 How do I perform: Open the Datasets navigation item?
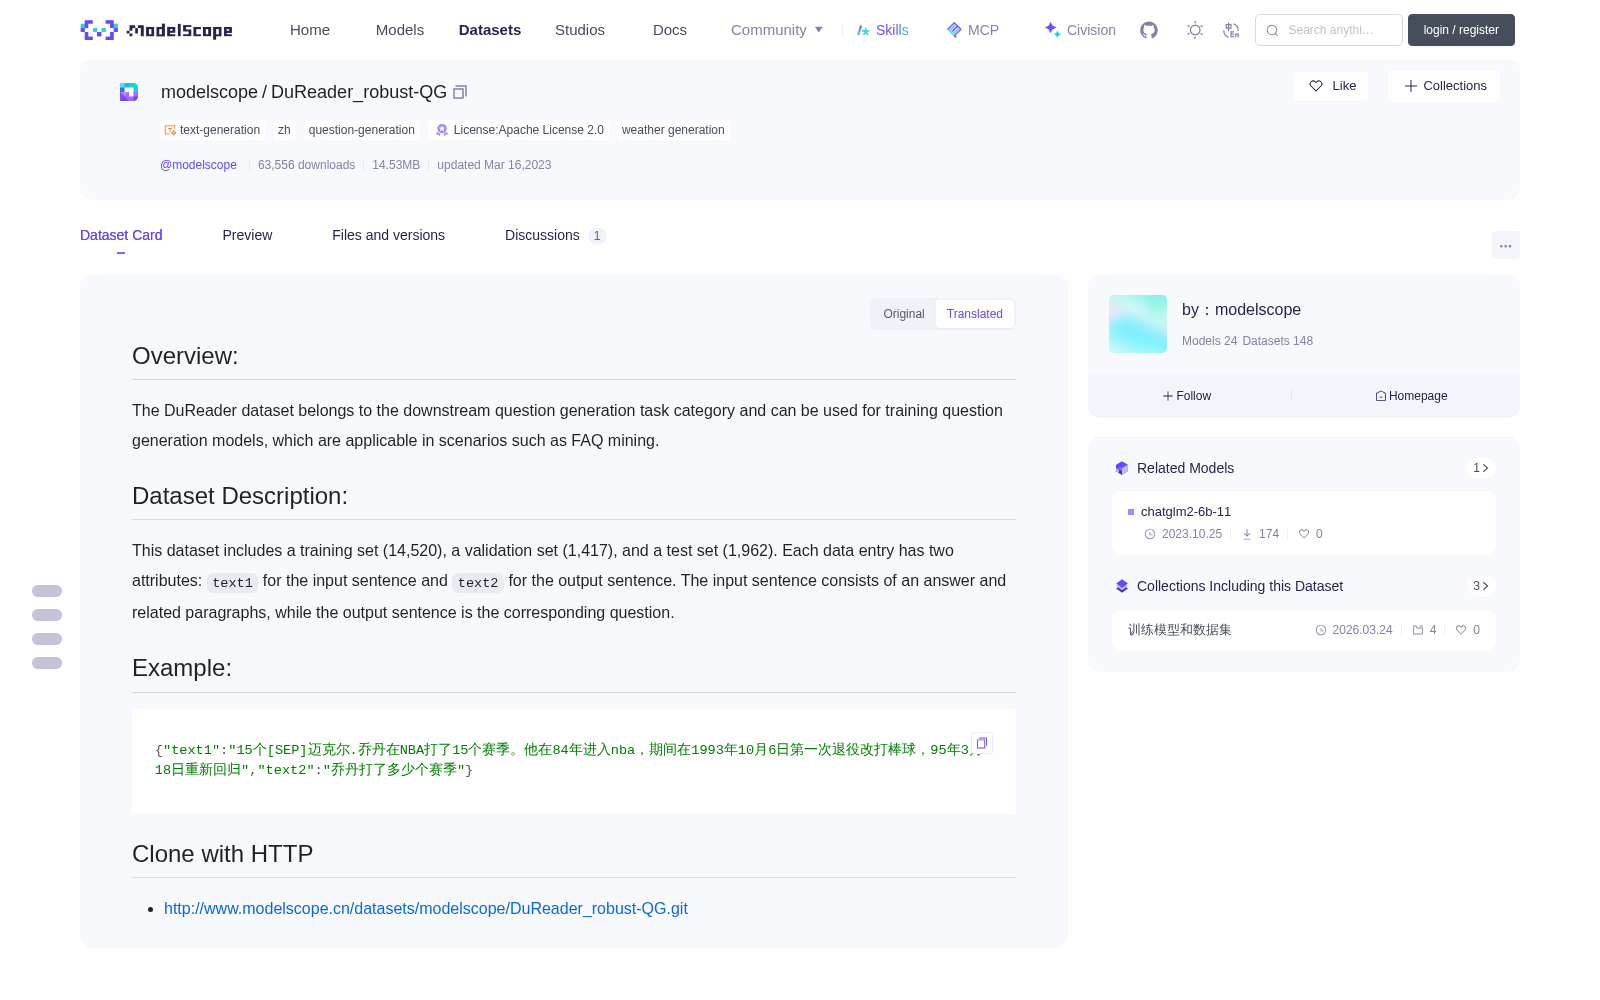pyautogui.click(x=490, y=30)
